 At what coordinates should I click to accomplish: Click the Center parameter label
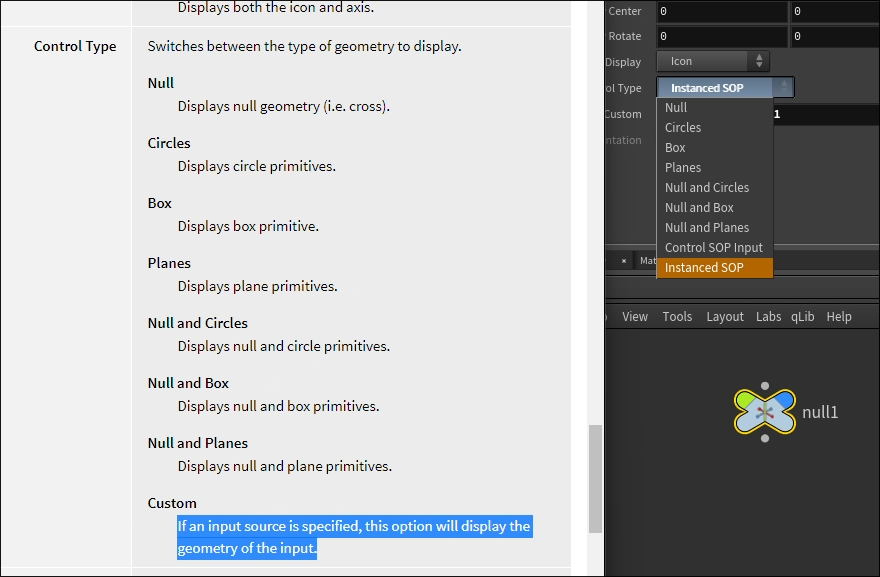(625, 11)
